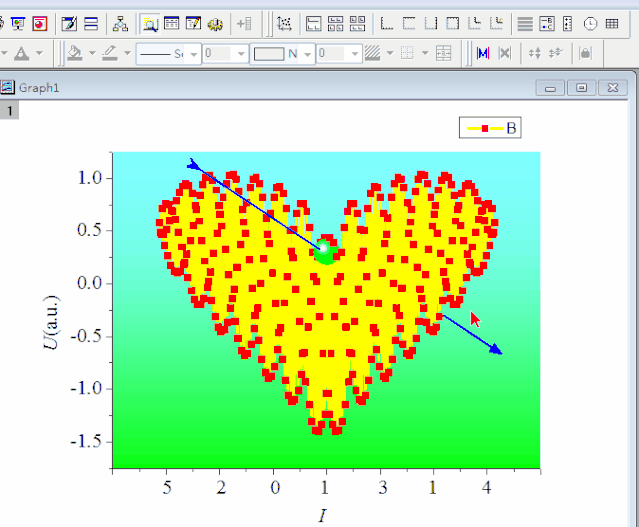
Task: Click the merge graph windows icon
Action: point(336,23)
